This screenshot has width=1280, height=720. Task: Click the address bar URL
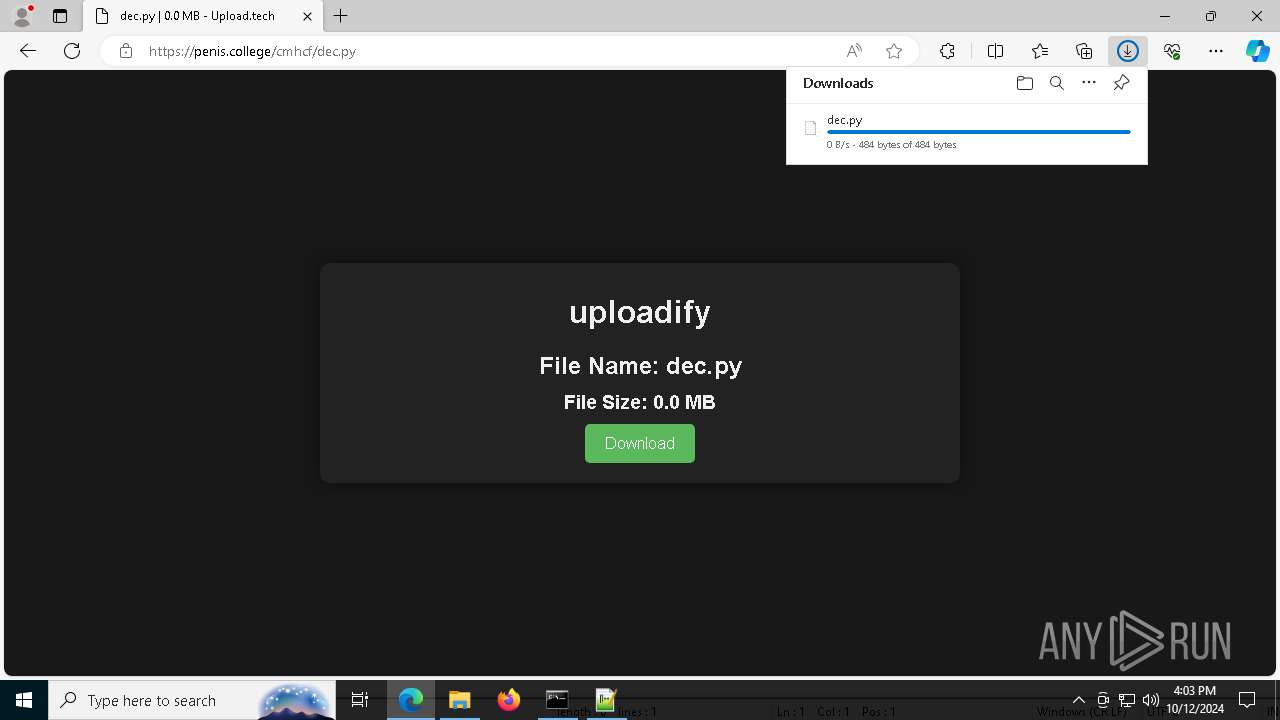pos(252,51)
